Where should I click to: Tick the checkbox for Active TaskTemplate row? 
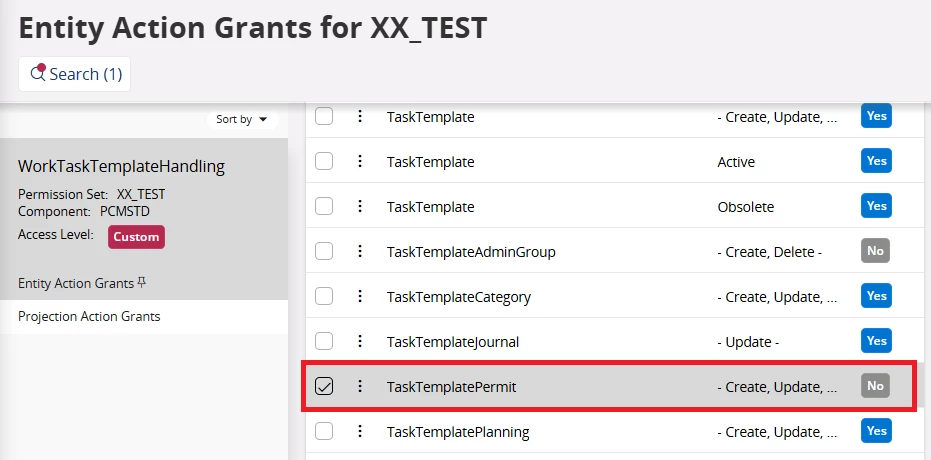tap(324, 161)
